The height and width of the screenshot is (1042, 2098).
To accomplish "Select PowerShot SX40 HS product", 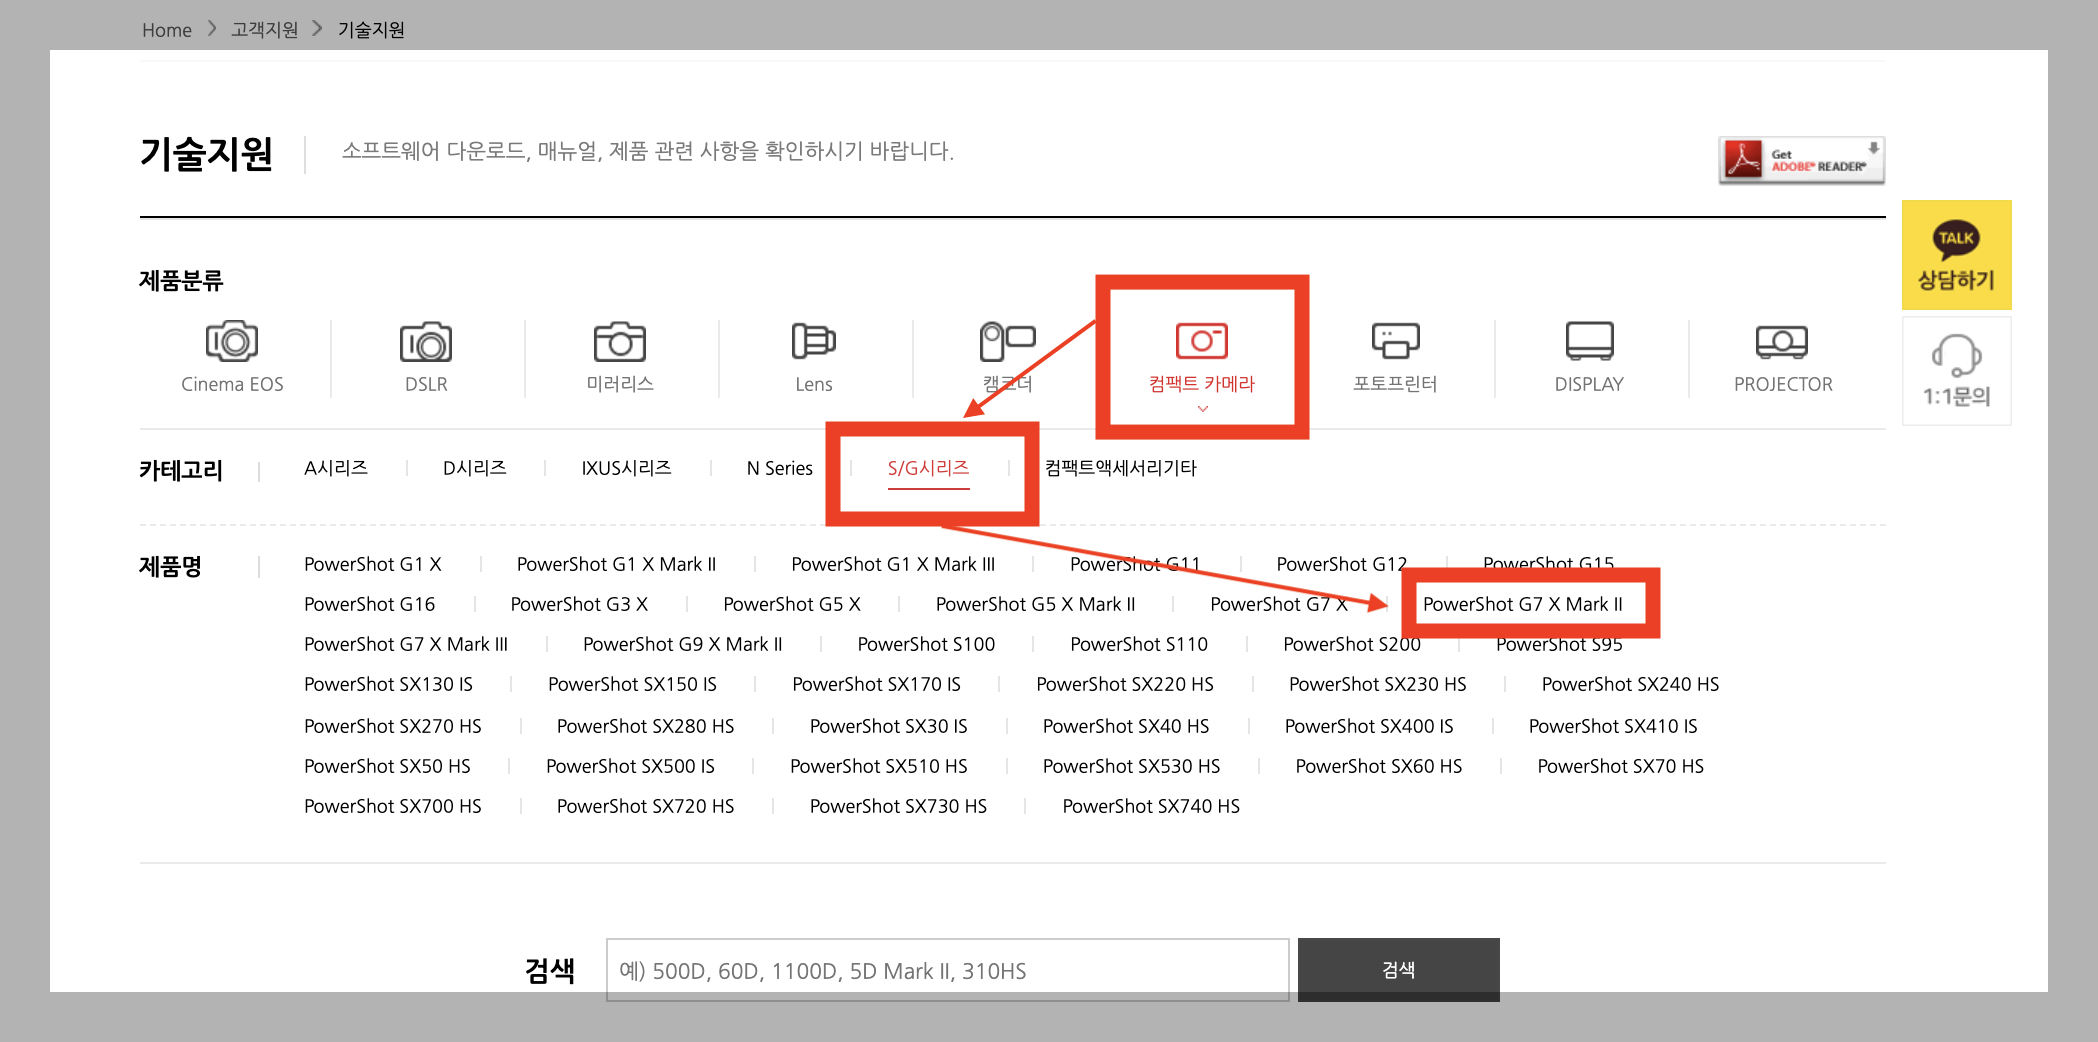I will point(1126,726).
